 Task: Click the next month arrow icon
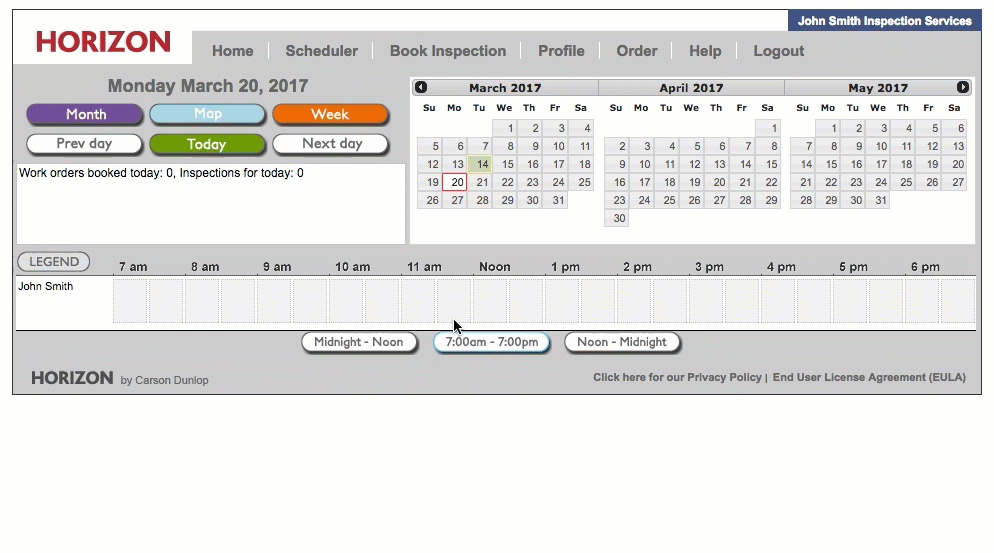[x=963, y=88]
